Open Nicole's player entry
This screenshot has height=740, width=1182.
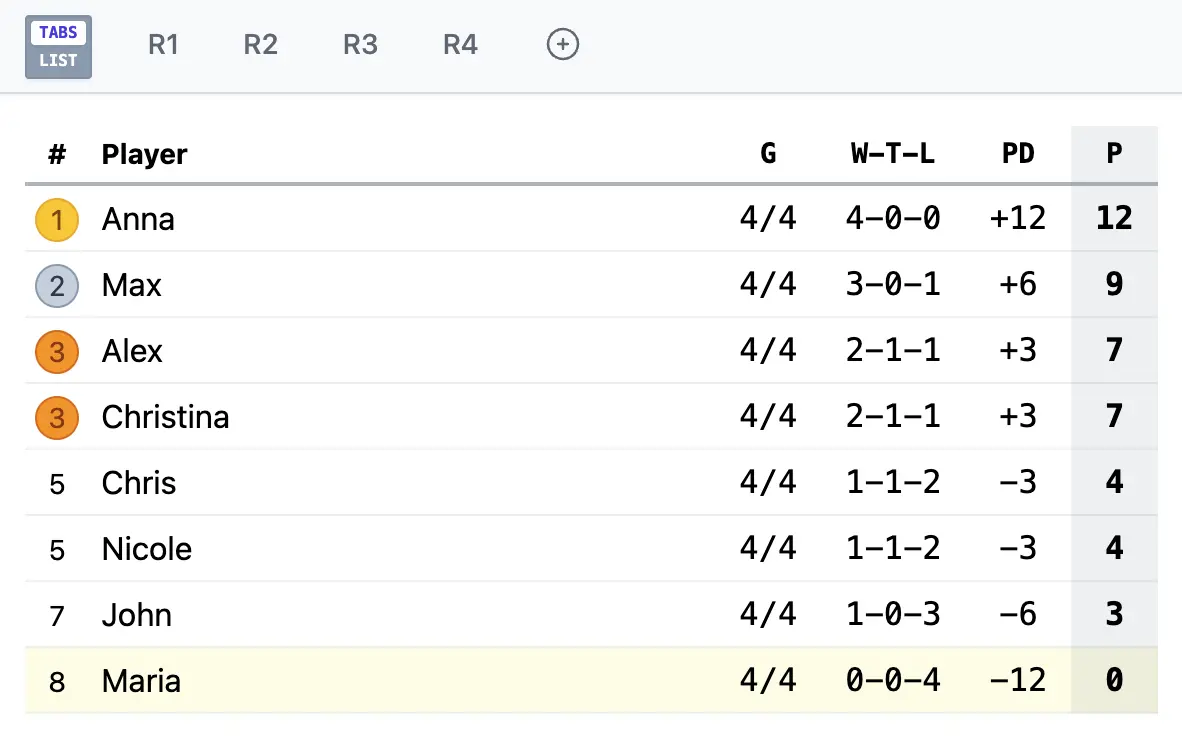click(147, 549)
